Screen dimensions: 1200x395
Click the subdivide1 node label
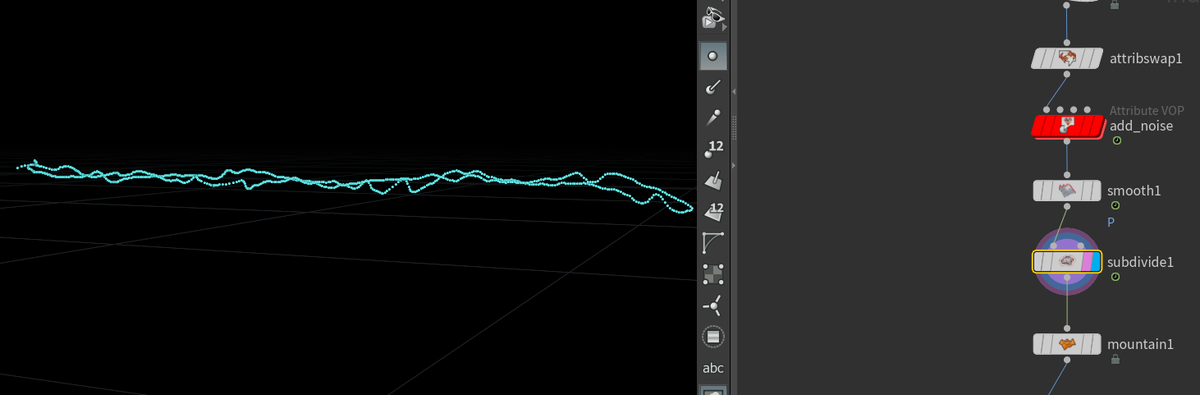click(1140, 262)
